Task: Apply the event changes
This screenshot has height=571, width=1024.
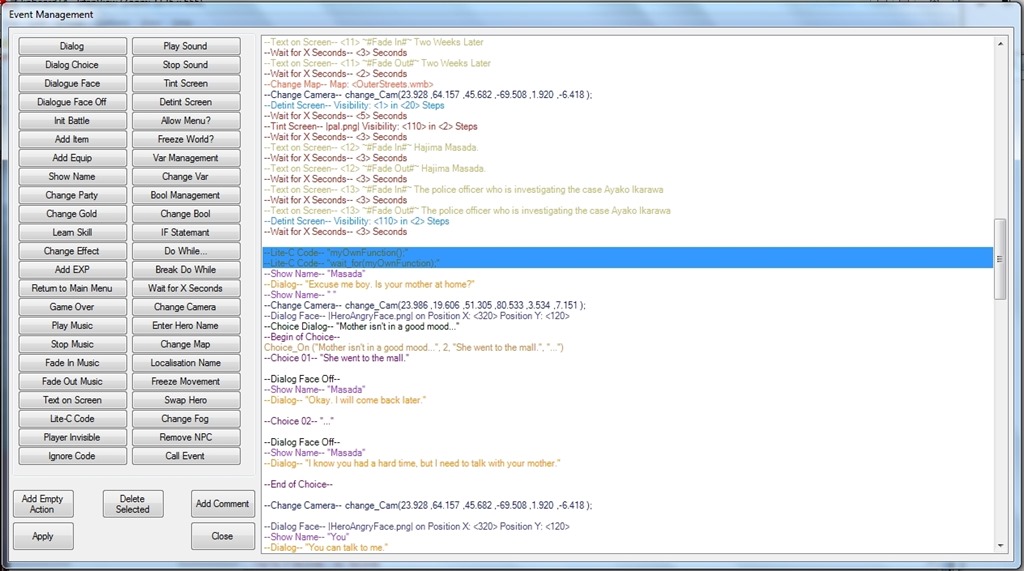Action: point(43,536)
